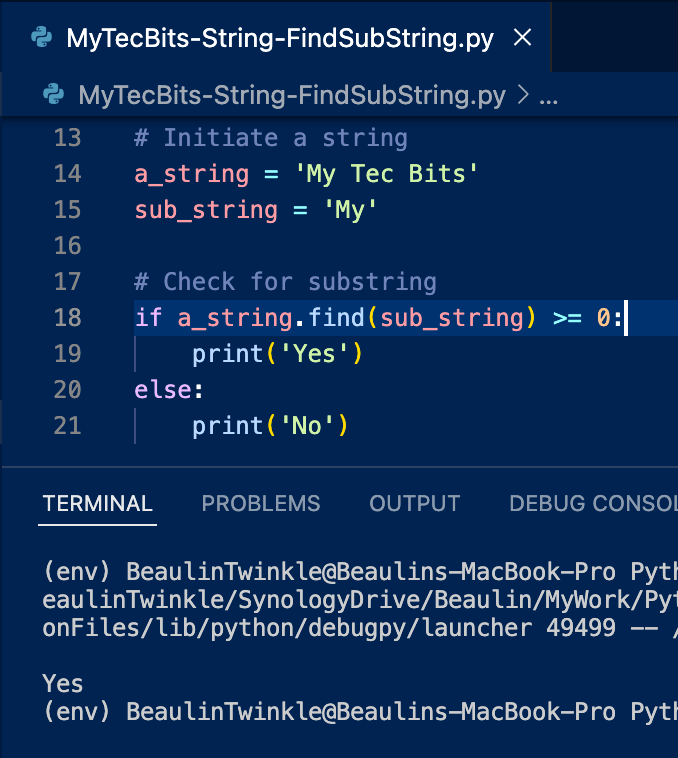The height and width of the screenshot is (758, 678).
Task: Expand the breadcrumb ellipsis symbol picker
Action: pyautogui.click(x=549, y=95)
